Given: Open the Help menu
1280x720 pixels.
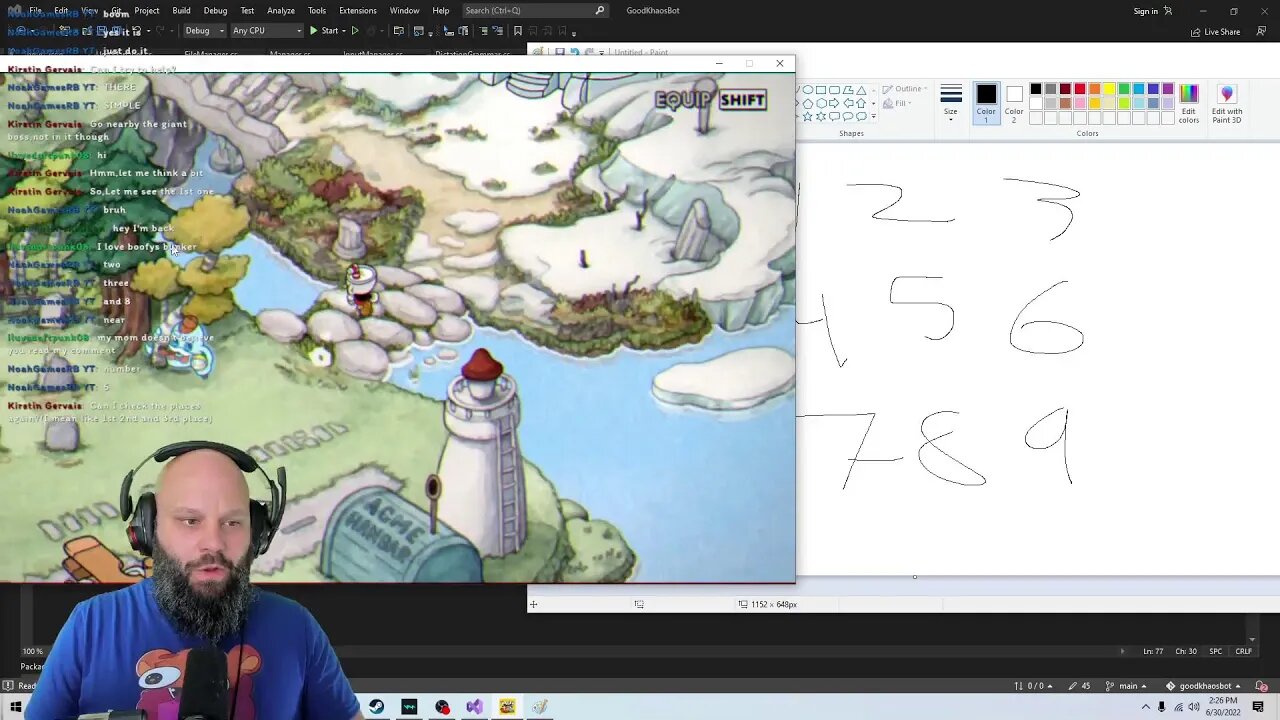Looking at the screenshot, I should (x=441, y=10).
